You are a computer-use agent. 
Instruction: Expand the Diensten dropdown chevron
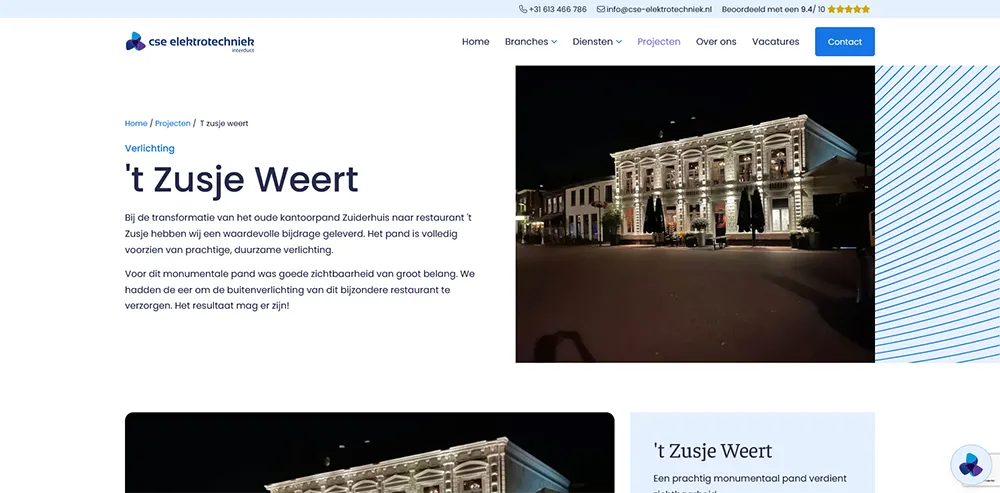click(619, 42)
